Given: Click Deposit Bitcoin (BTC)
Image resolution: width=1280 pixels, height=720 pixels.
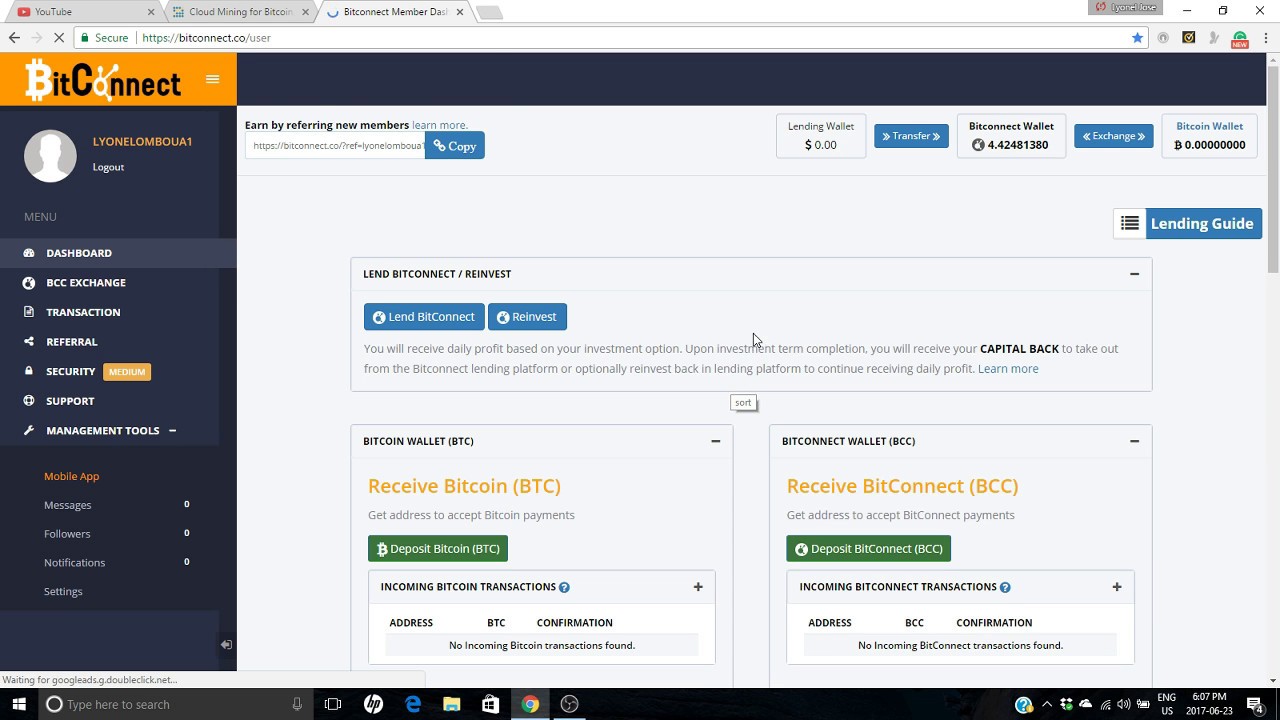Looking at the screenshot, I should click(x=438, y=549).
